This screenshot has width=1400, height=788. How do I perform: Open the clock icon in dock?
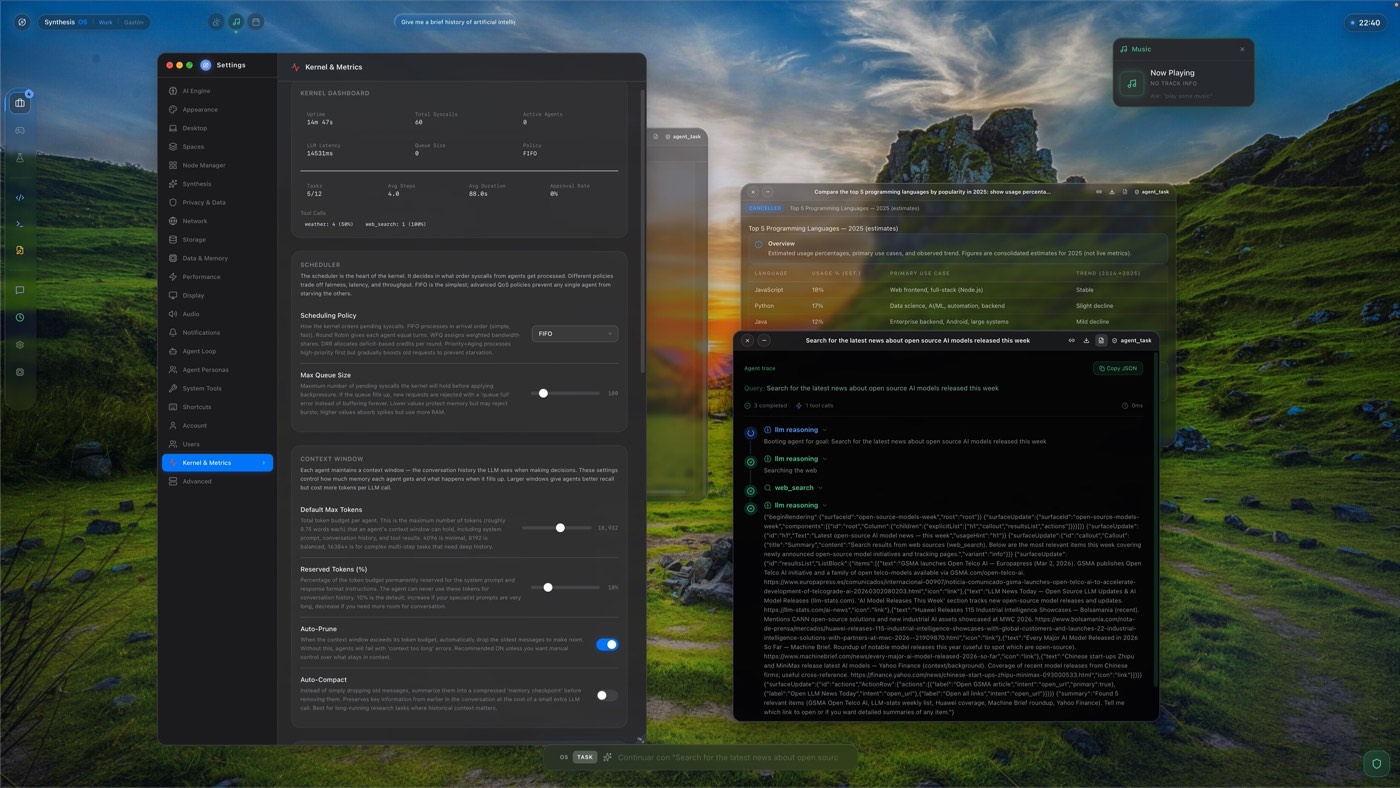20,317
